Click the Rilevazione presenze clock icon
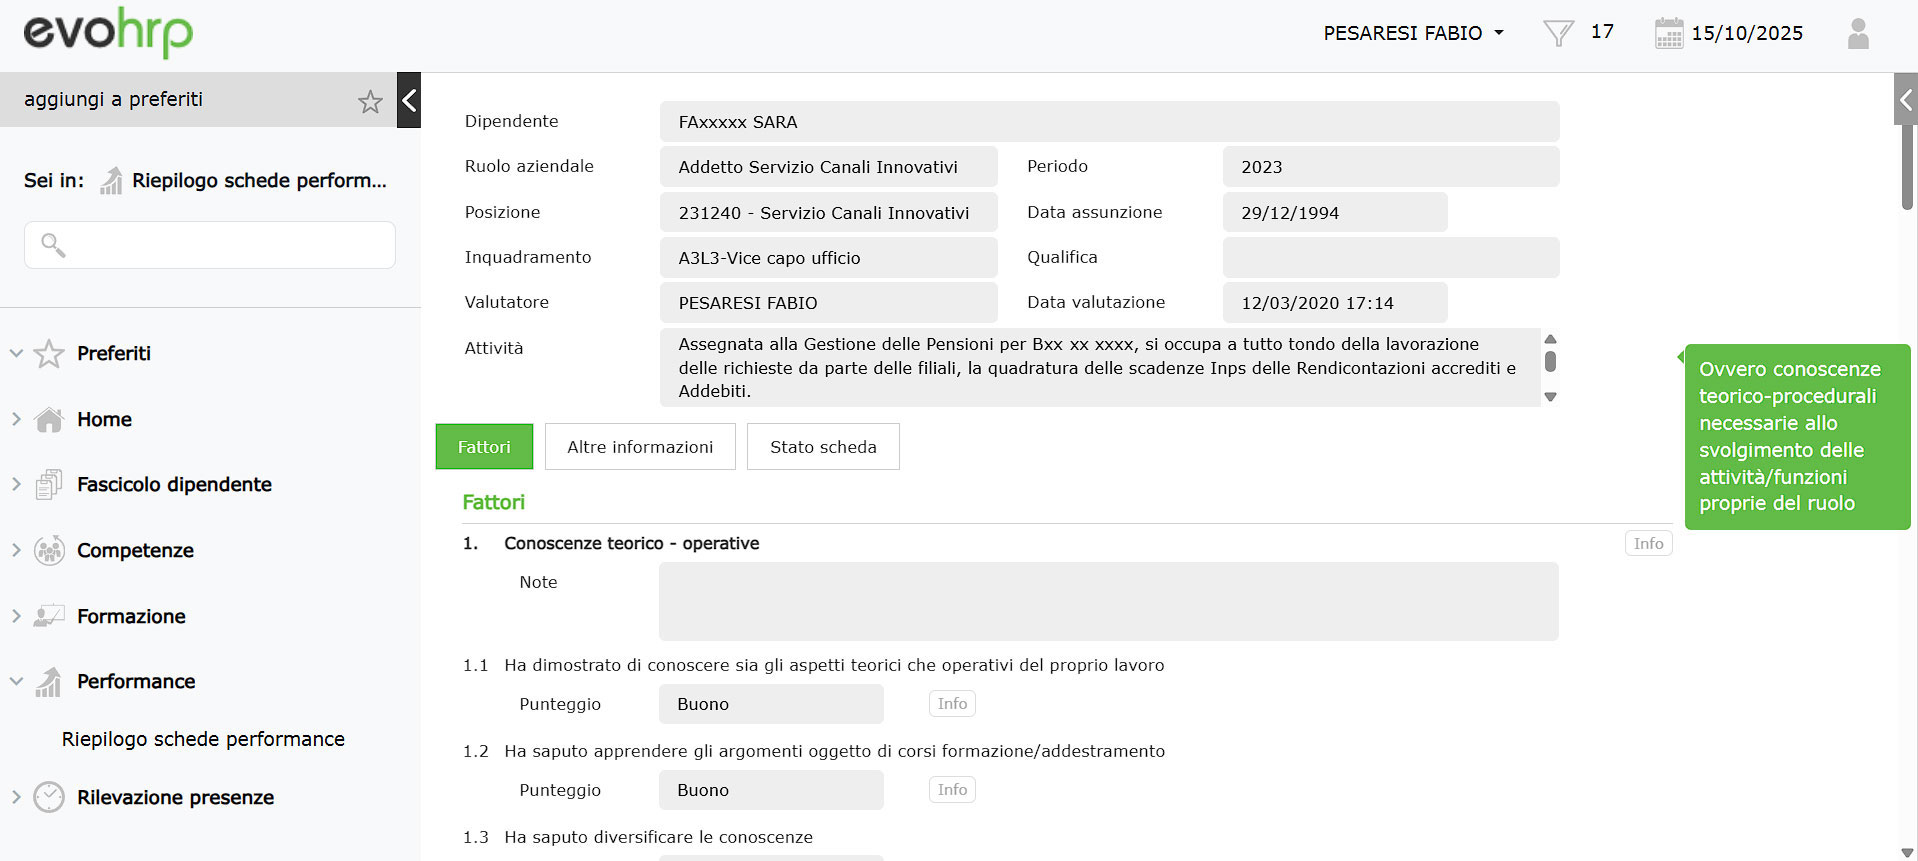 [49, 797]
